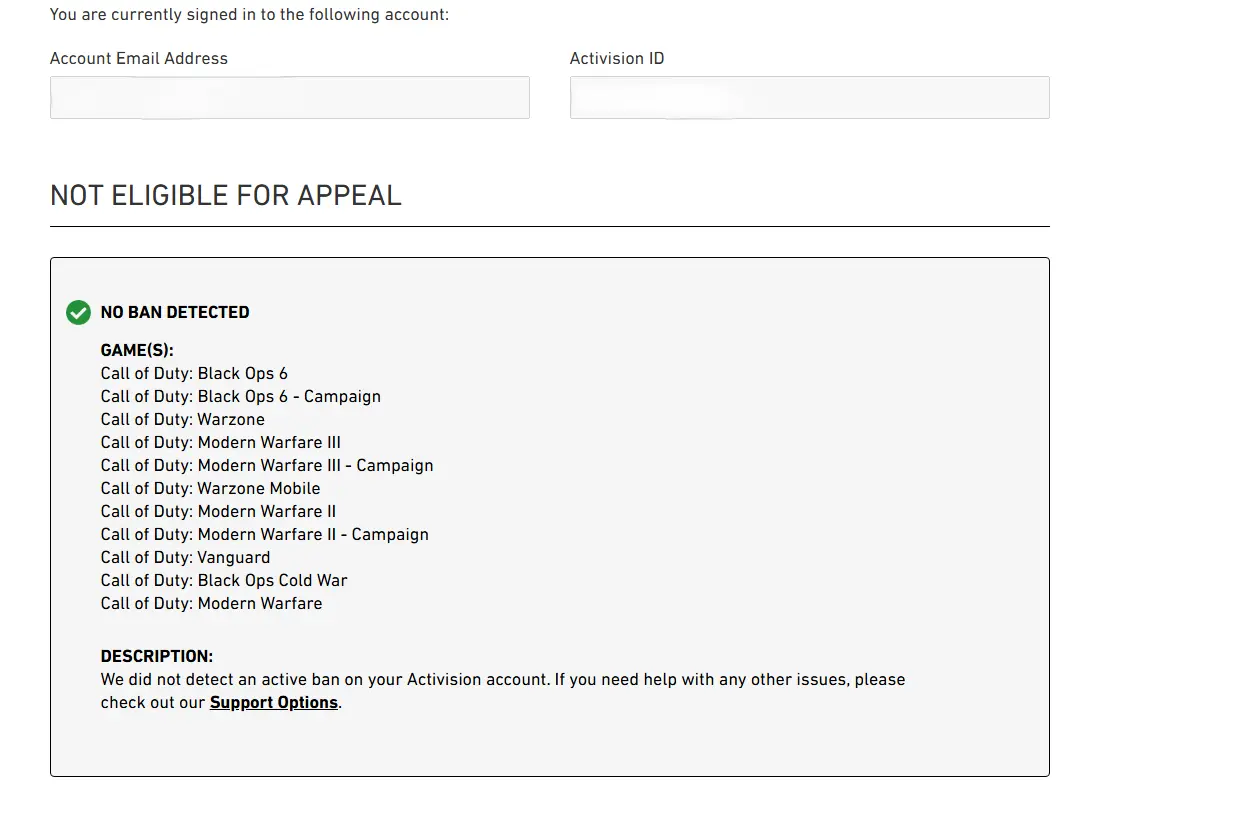Click the Activision ID field
1258x815 pixels.
coord(809,98)
